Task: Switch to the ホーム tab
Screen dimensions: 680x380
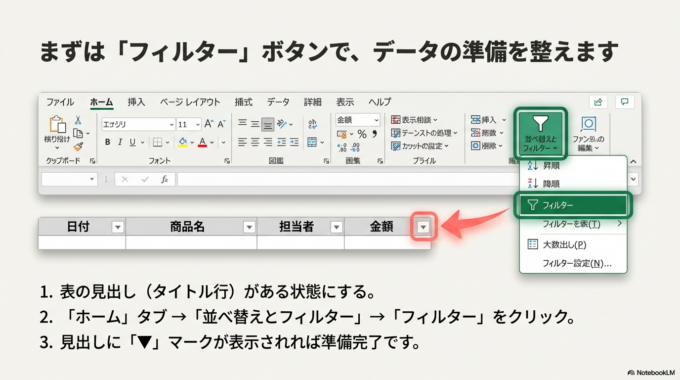Action: (x=101, y=102)
